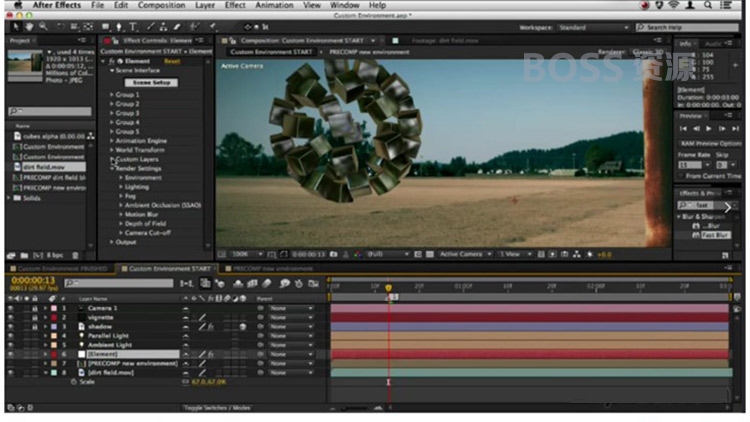Viewport: 750px width, 422px height.
Task: Click the delete trash icon in Project panel
Action: coord(75,255)
